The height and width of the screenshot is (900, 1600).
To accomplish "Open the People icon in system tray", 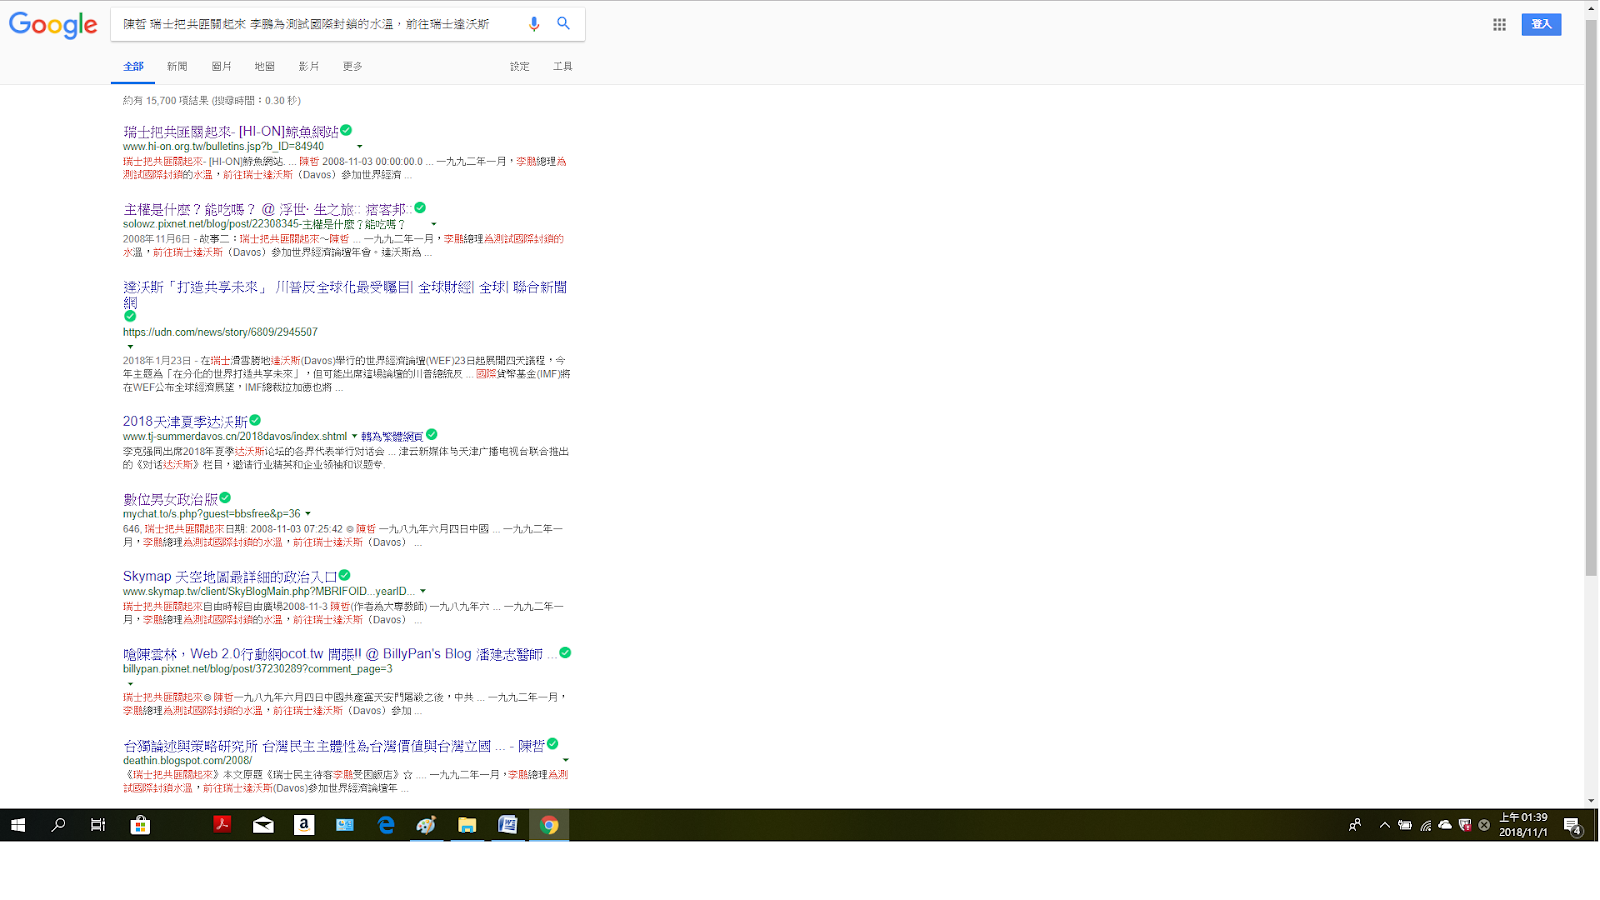I will tap(1355, 825).
